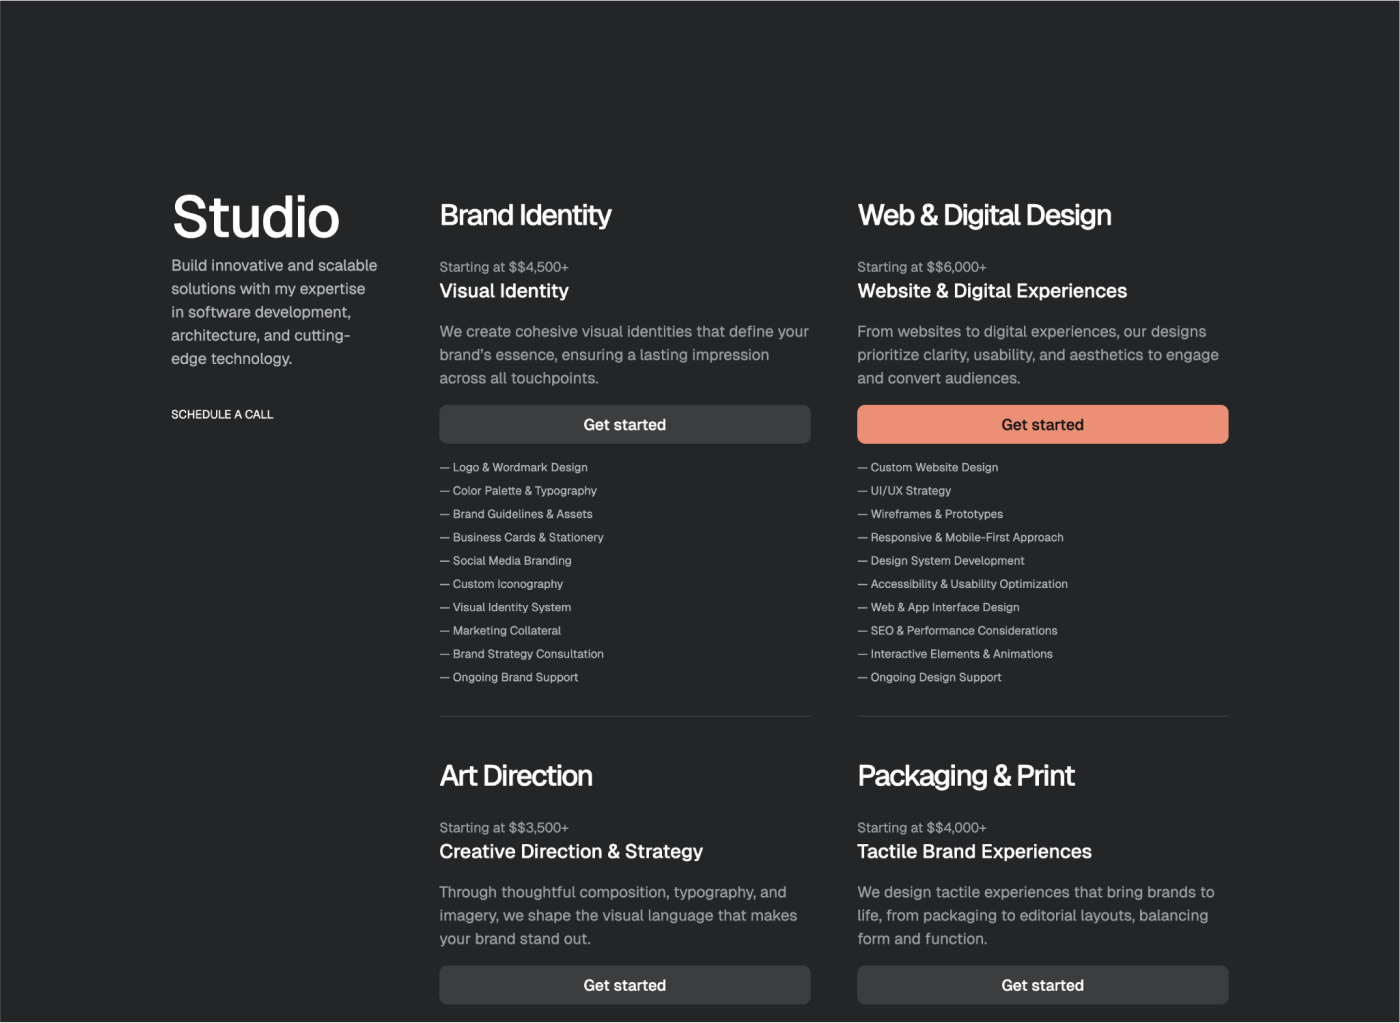This screenshot has height=1023, width=1400.
Task: Click Visual Identity System item
Action: tap(506, 607)
